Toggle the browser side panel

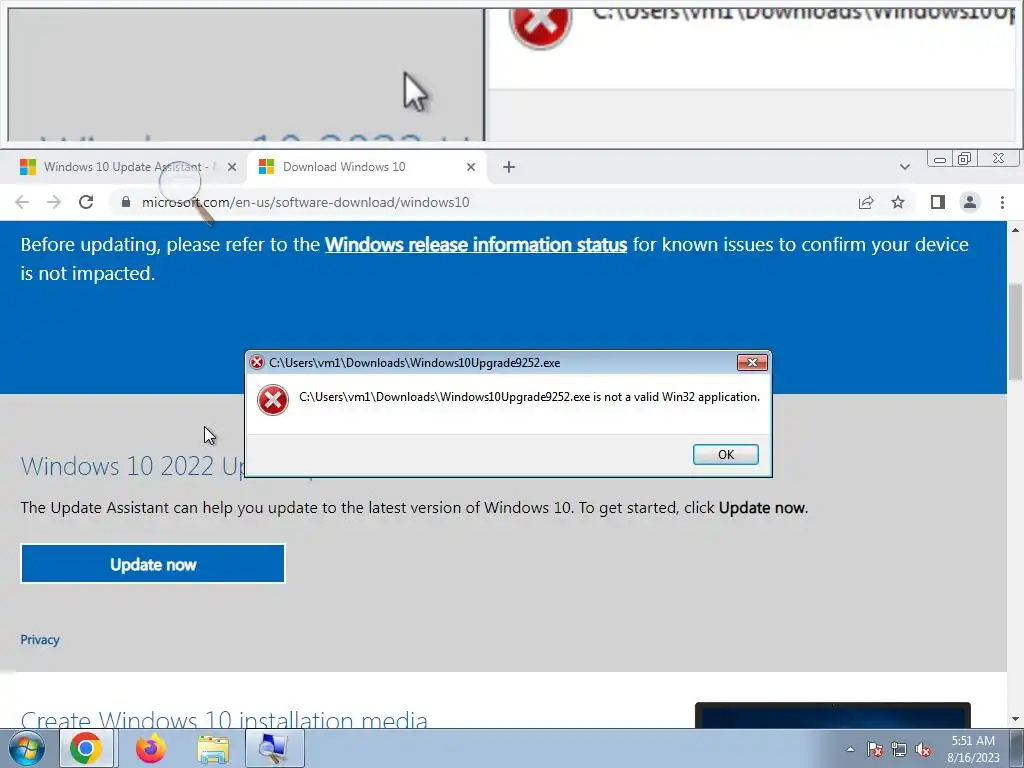tap(938, 202)
